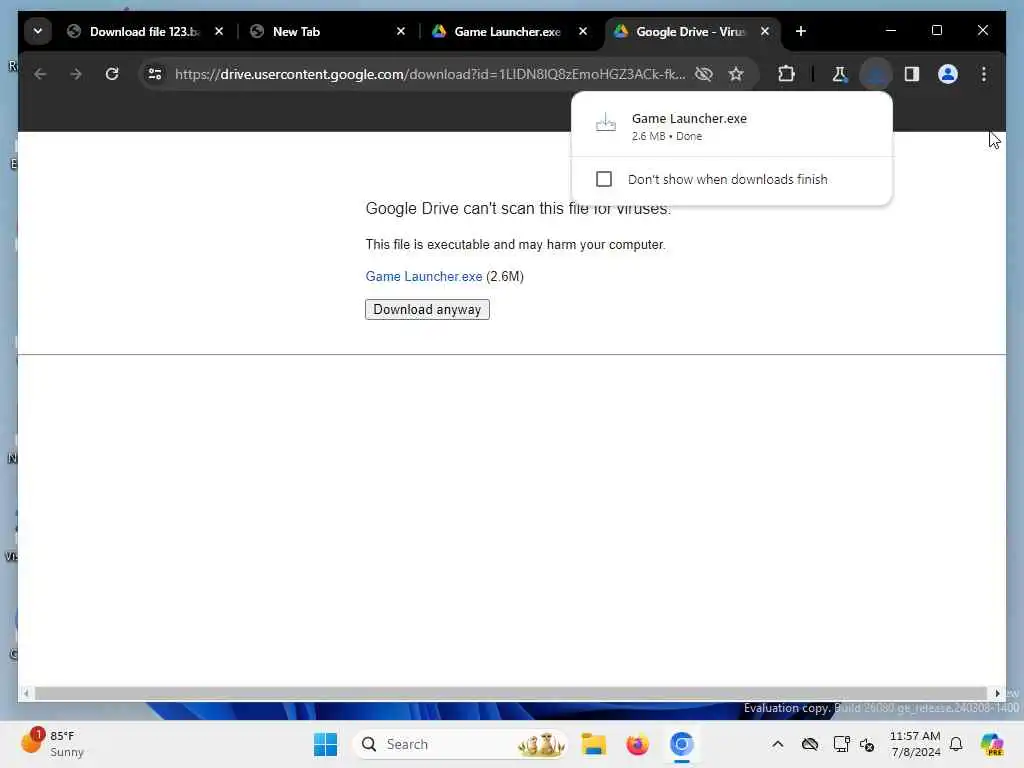The width and height of the screenshot is (1024, 768).
Task: Close the Game Launcher.exe tab
Action: tap(583, 31)
